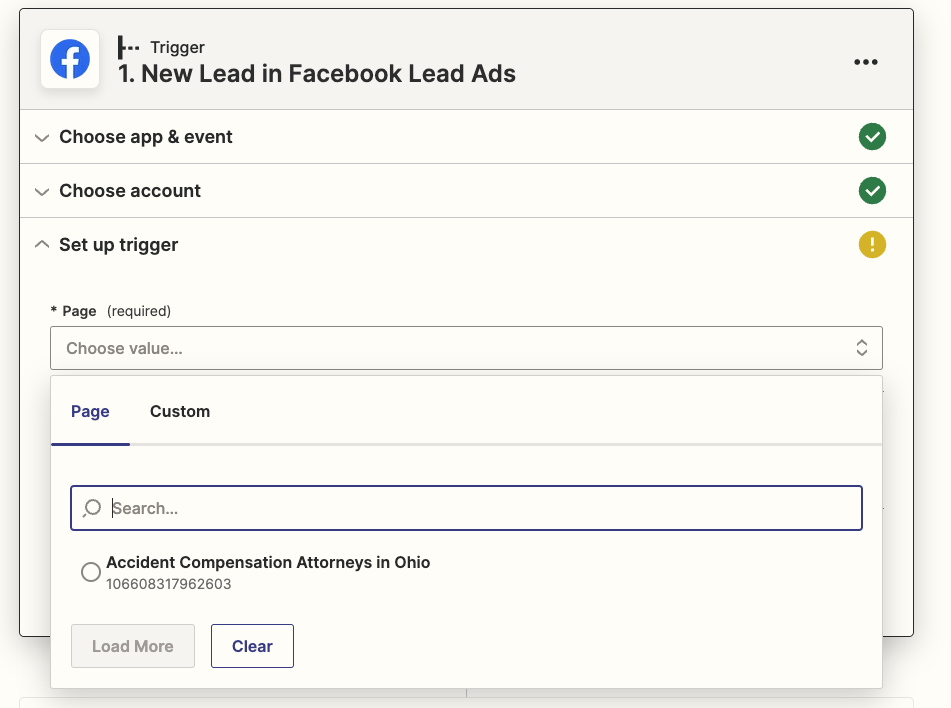Click yellow warning icon beside Set up trigger
951x708 pixels.
[x=872, y=244]
